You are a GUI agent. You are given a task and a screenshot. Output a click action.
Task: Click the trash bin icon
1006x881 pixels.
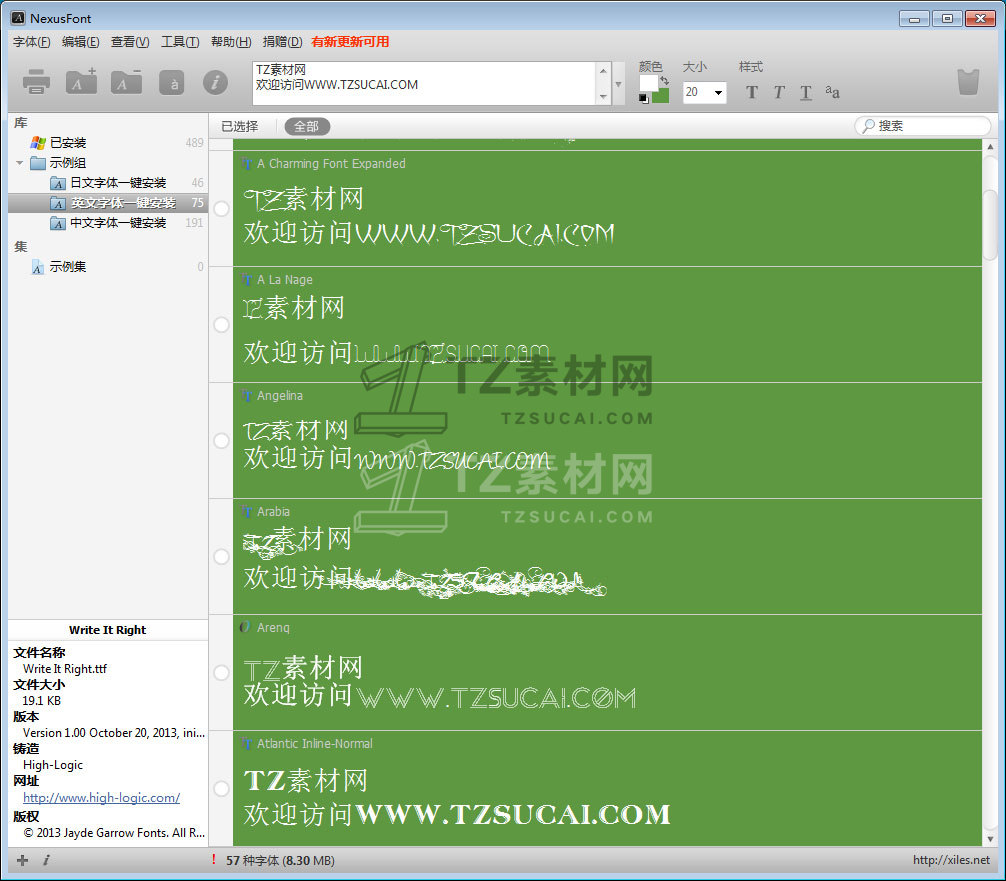tap(968, 82)
